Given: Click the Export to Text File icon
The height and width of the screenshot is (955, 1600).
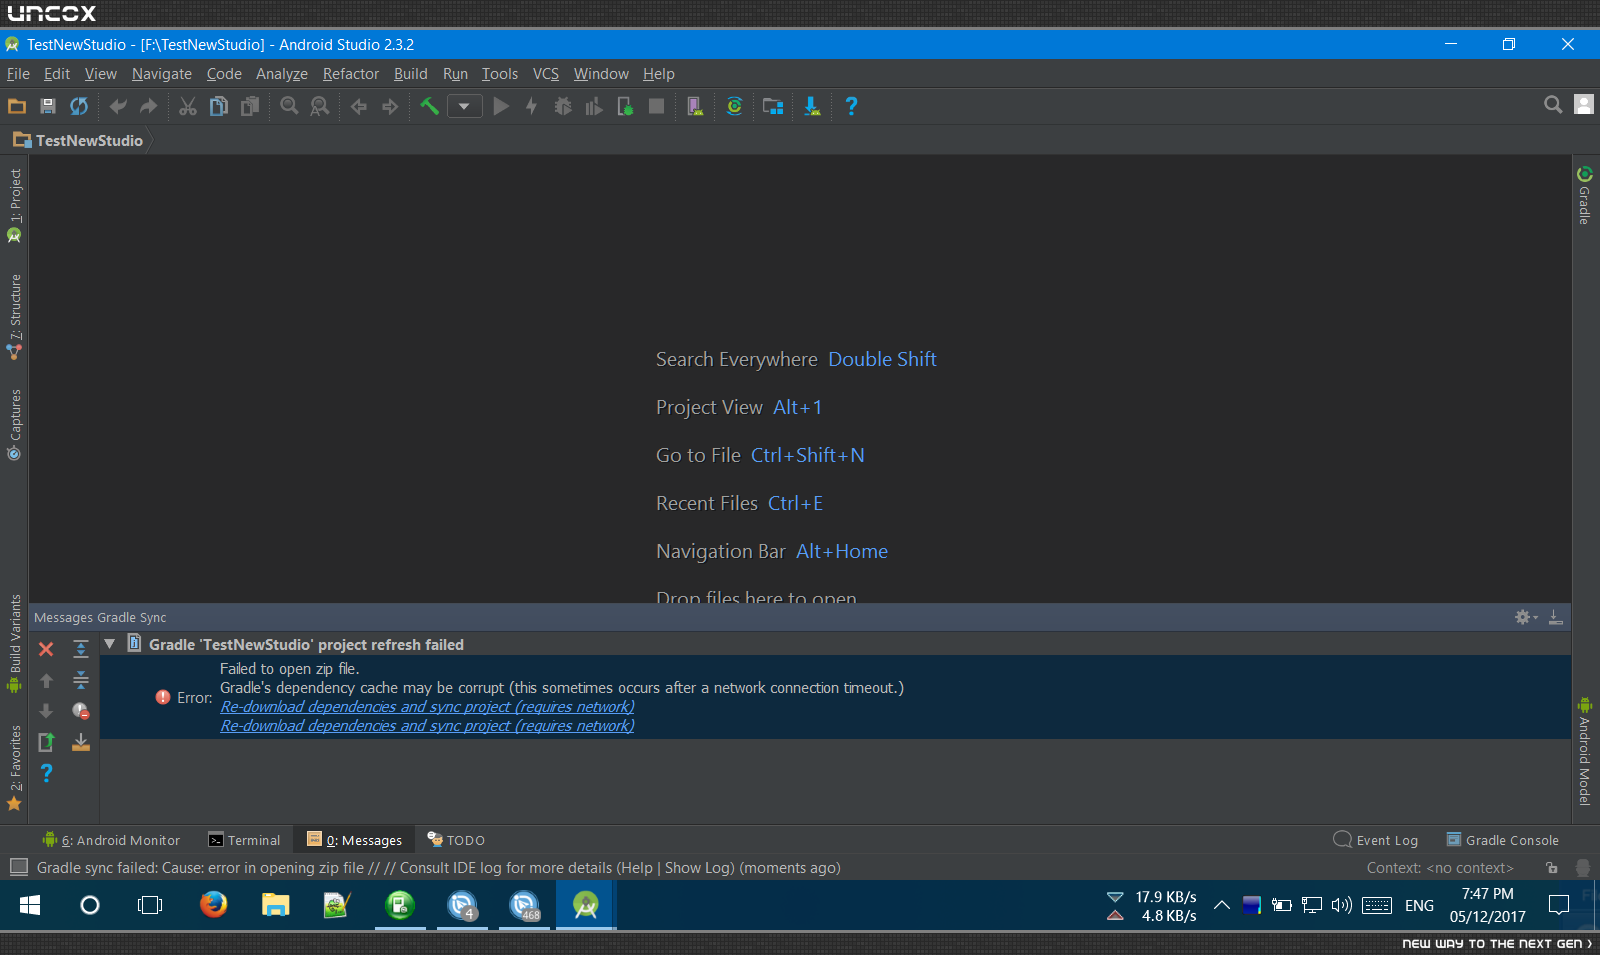Looking at the screenshot, I should tap(46, 742).
